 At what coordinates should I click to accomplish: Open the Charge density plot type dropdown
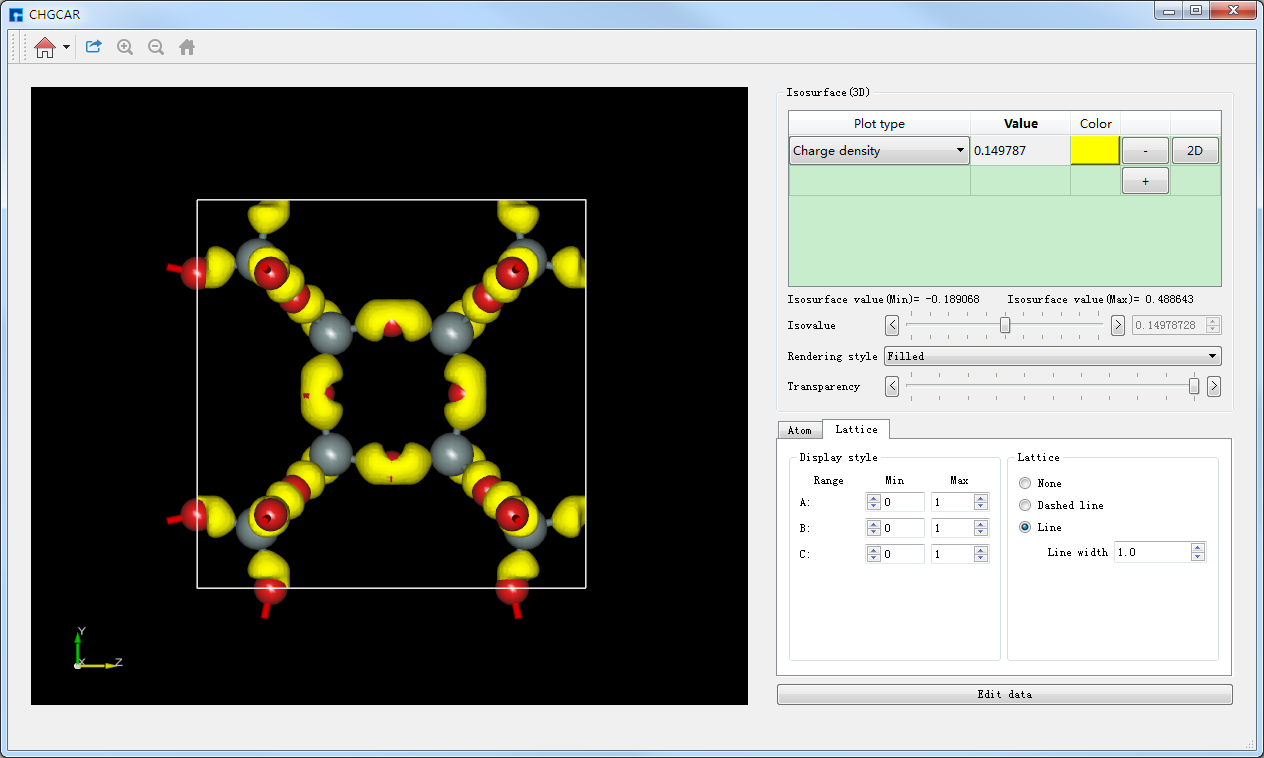[x=959, y=150]
